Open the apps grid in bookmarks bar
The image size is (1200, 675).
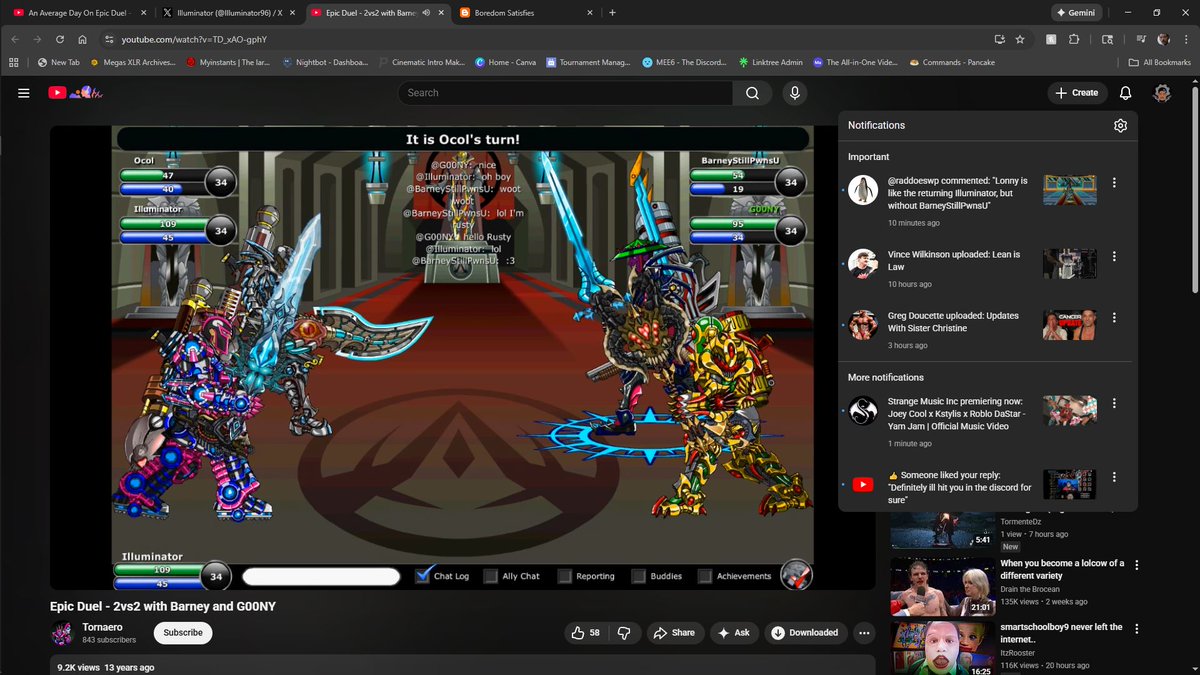pos(14,62)
